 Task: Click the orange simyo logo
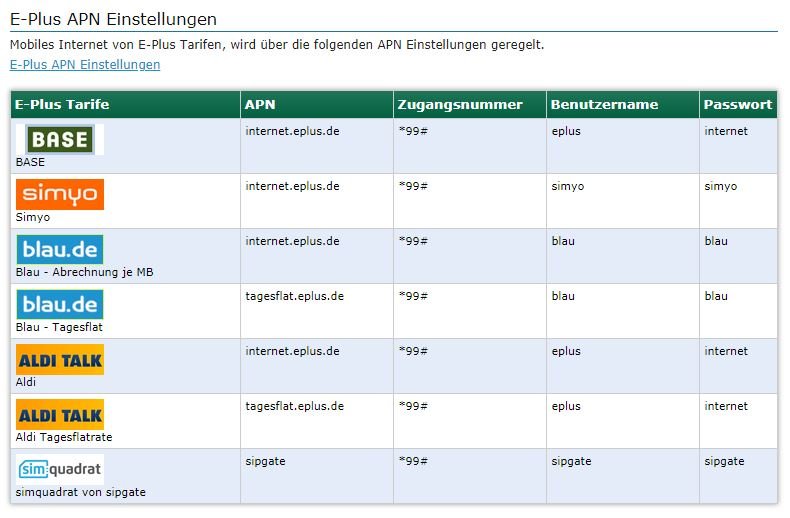(60, 194)
